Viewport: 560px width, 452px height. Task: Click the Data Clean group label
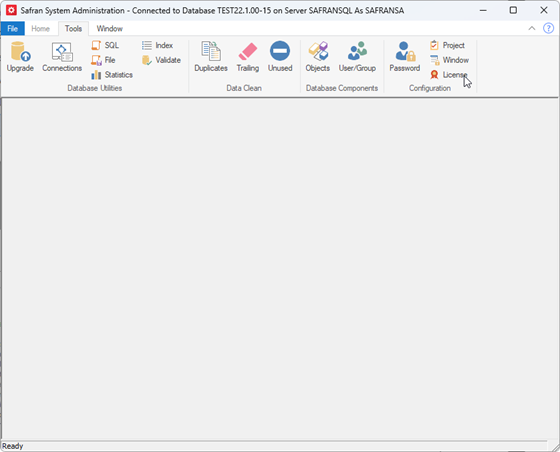pos(244,88)
